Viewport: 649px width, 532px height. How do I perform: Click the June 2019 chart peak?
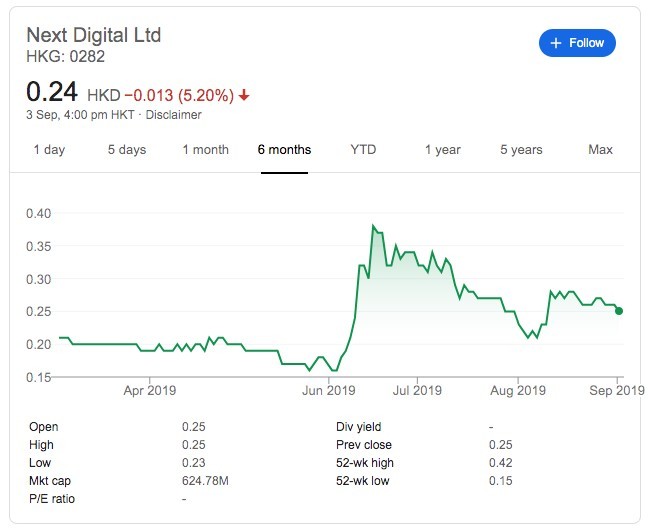373,227
